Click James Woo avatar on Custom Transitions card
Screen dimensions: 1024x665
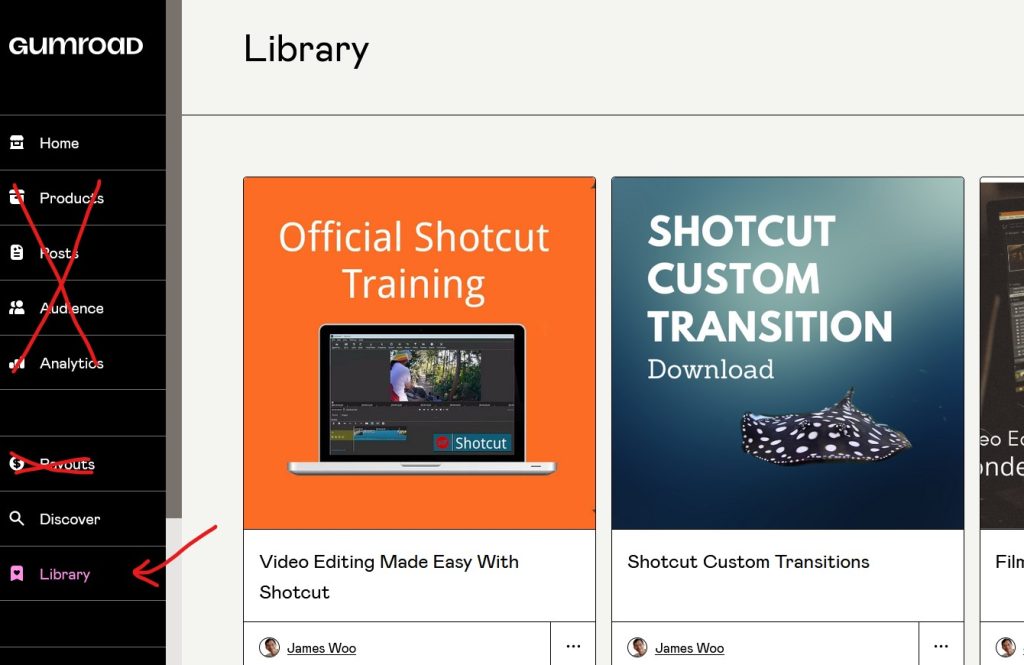(637, 647)
